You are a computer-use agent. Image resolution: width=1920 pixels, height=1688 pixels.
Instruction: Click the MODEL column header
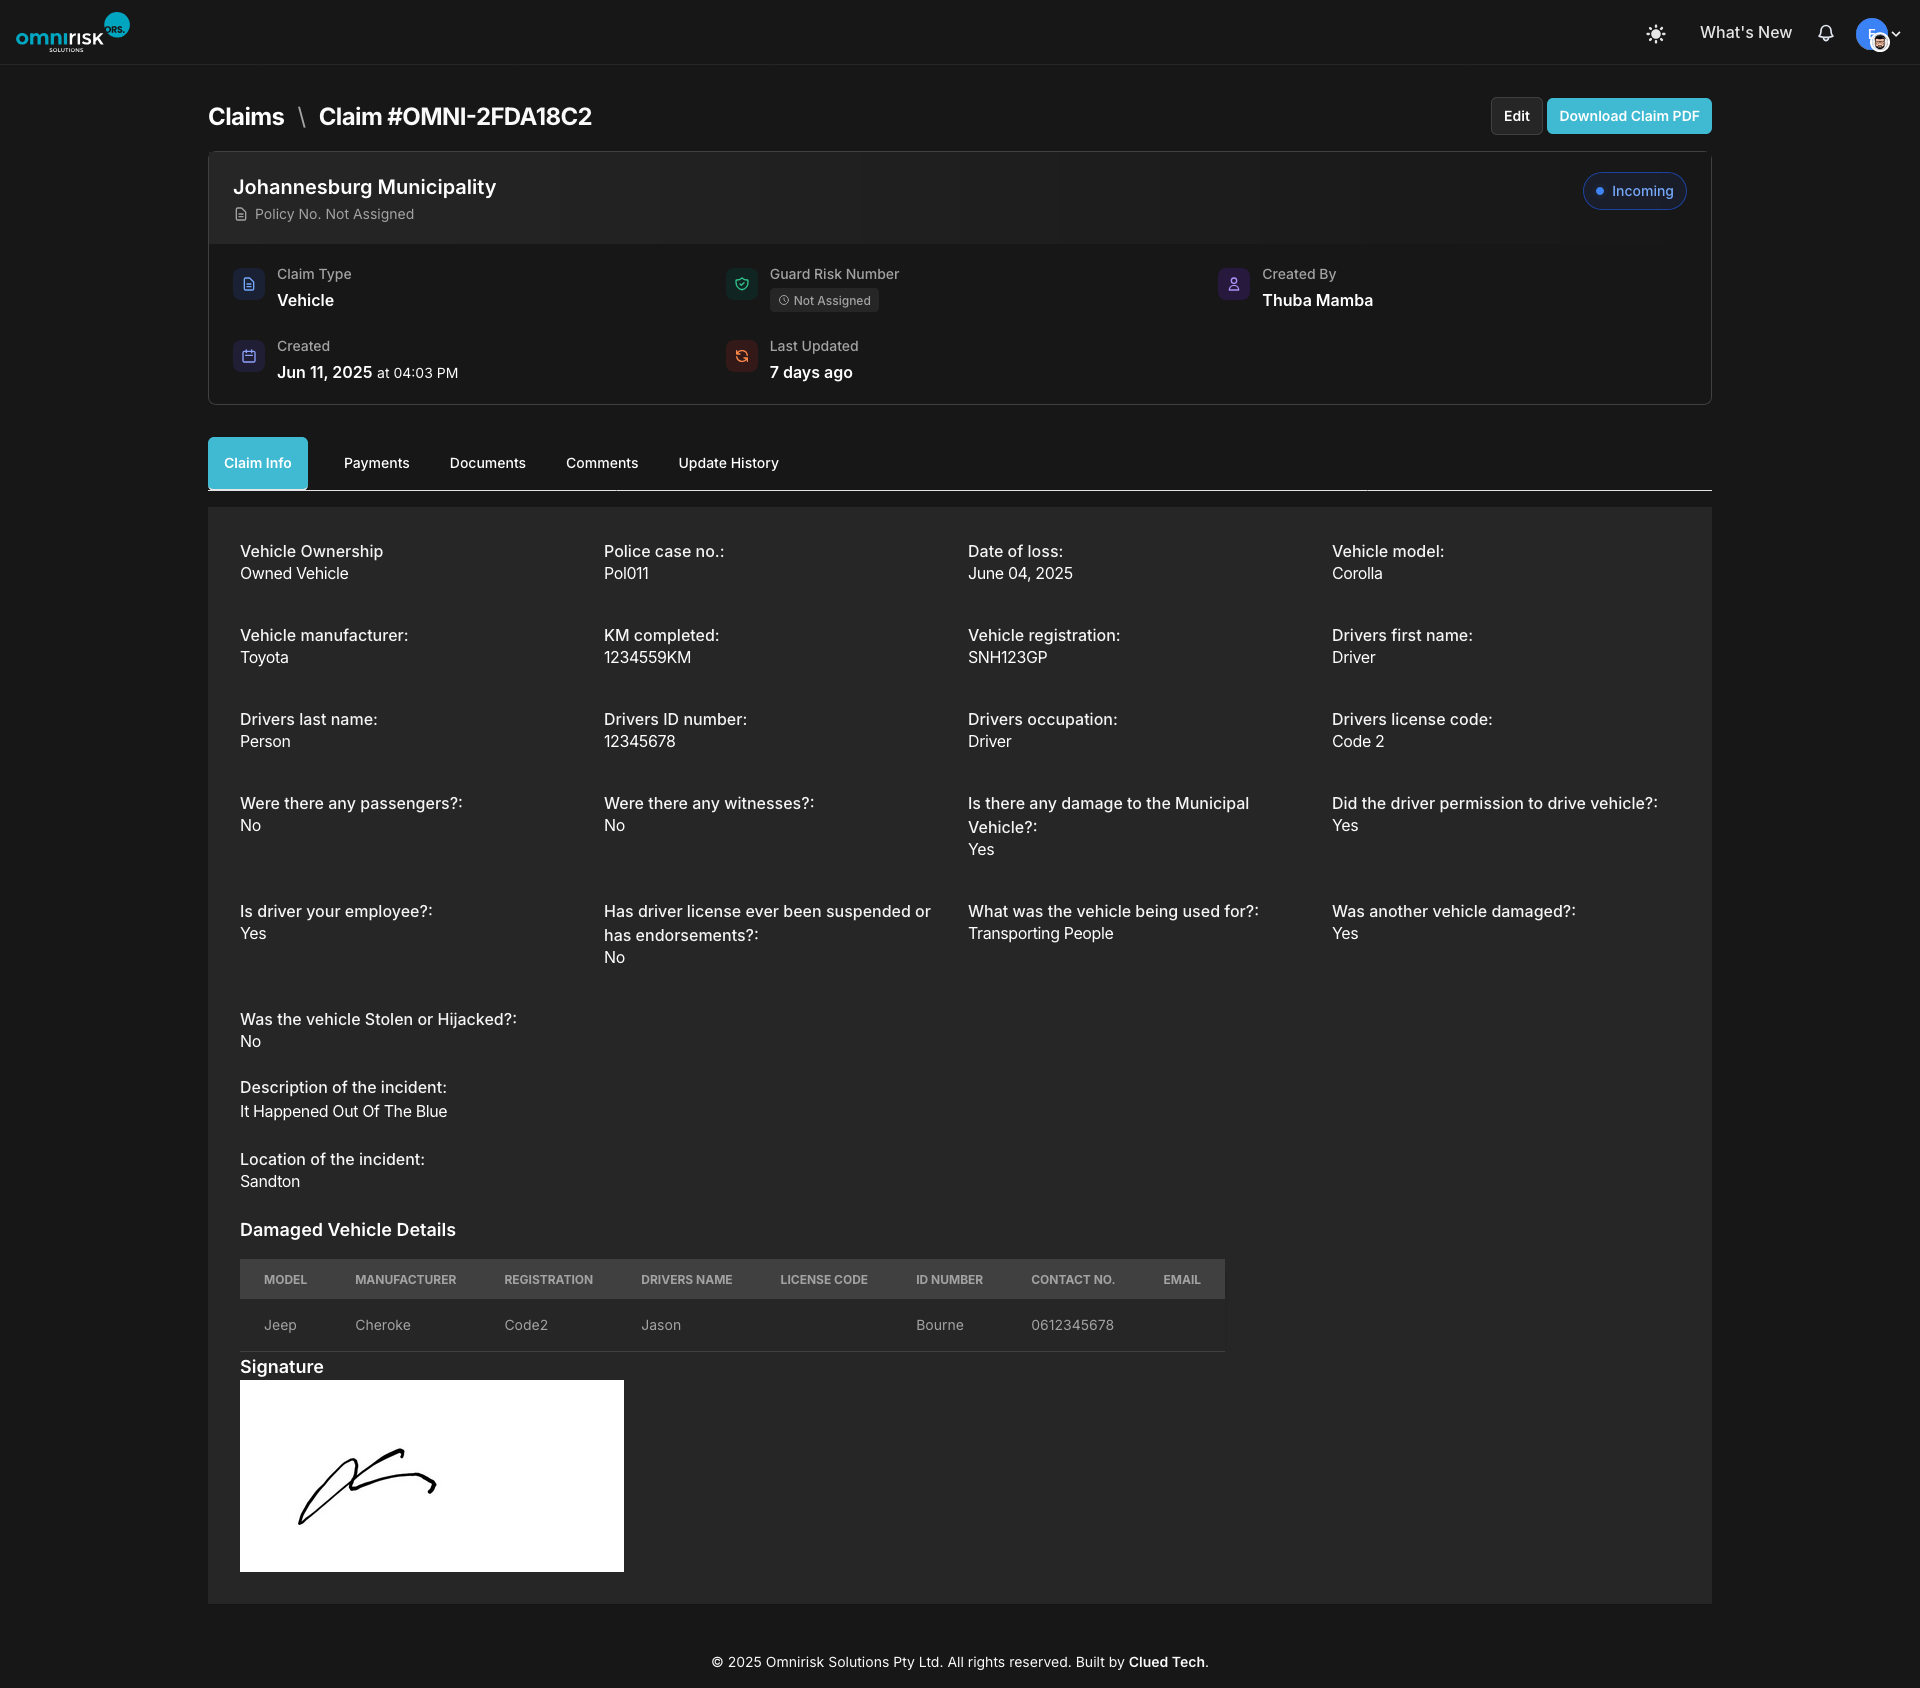(x=285, y=1280)
